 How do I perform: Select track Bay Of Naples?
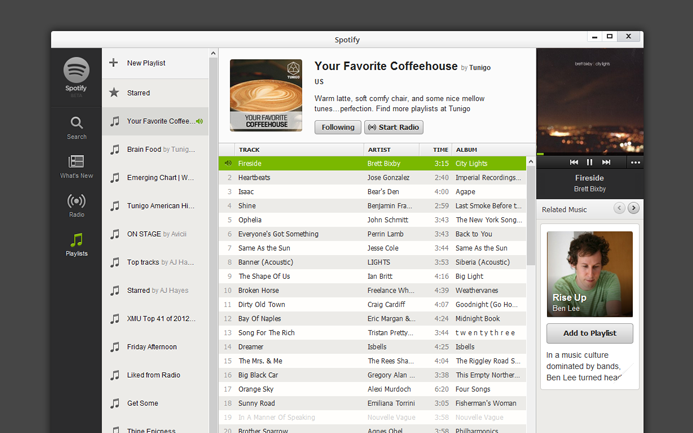pos(372,319)
